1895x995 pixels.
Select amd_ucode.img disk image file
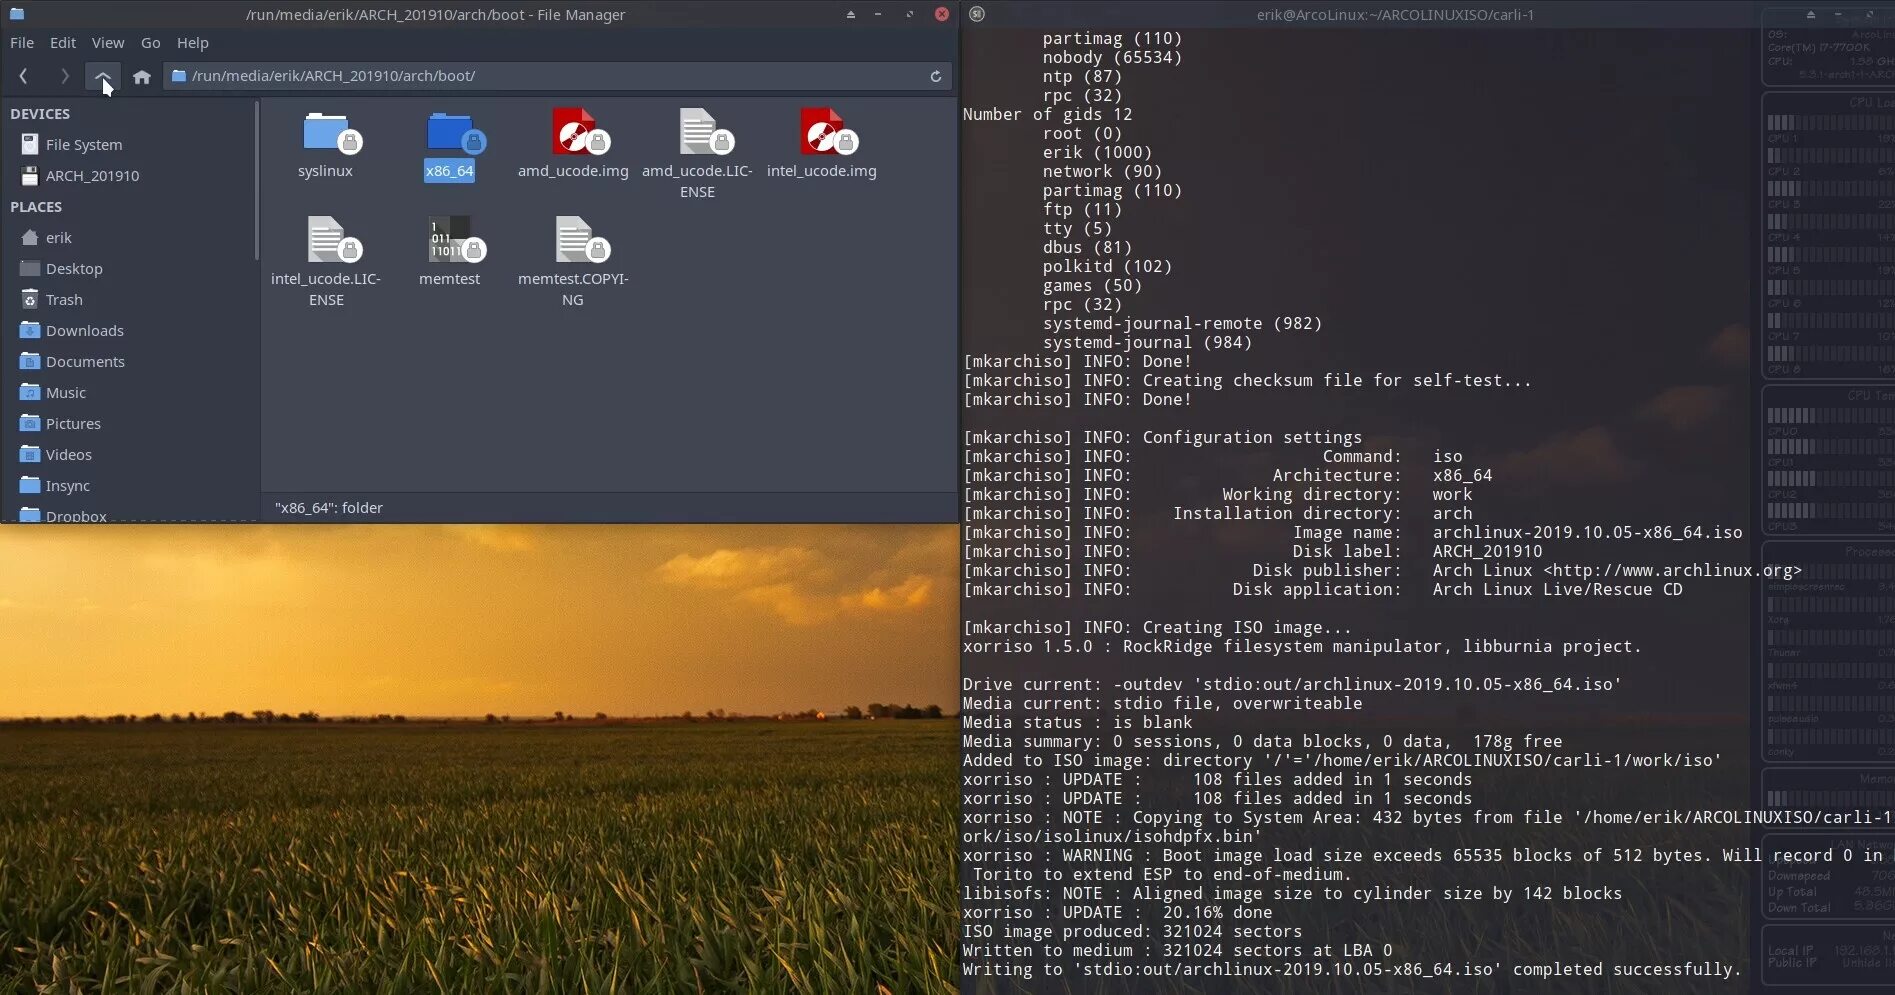573,145
